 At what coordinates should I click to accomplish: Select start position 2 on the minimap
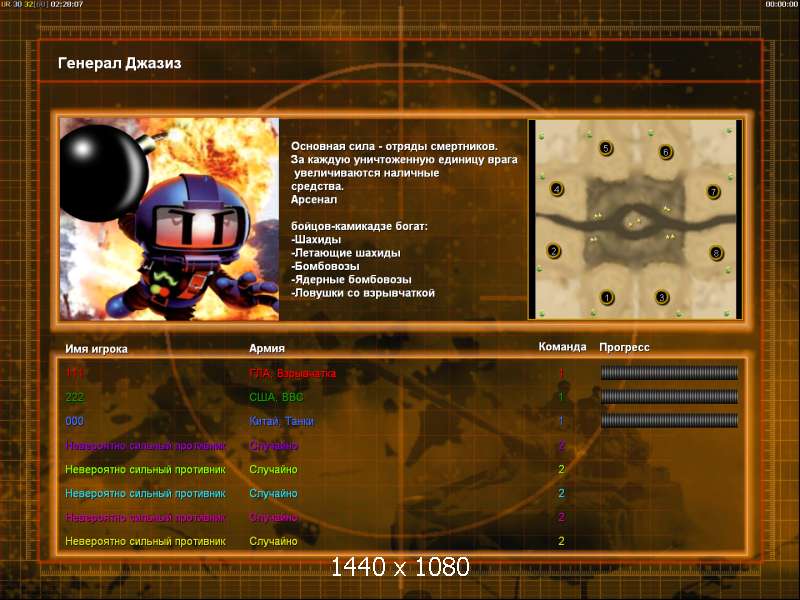pos(554,251)
